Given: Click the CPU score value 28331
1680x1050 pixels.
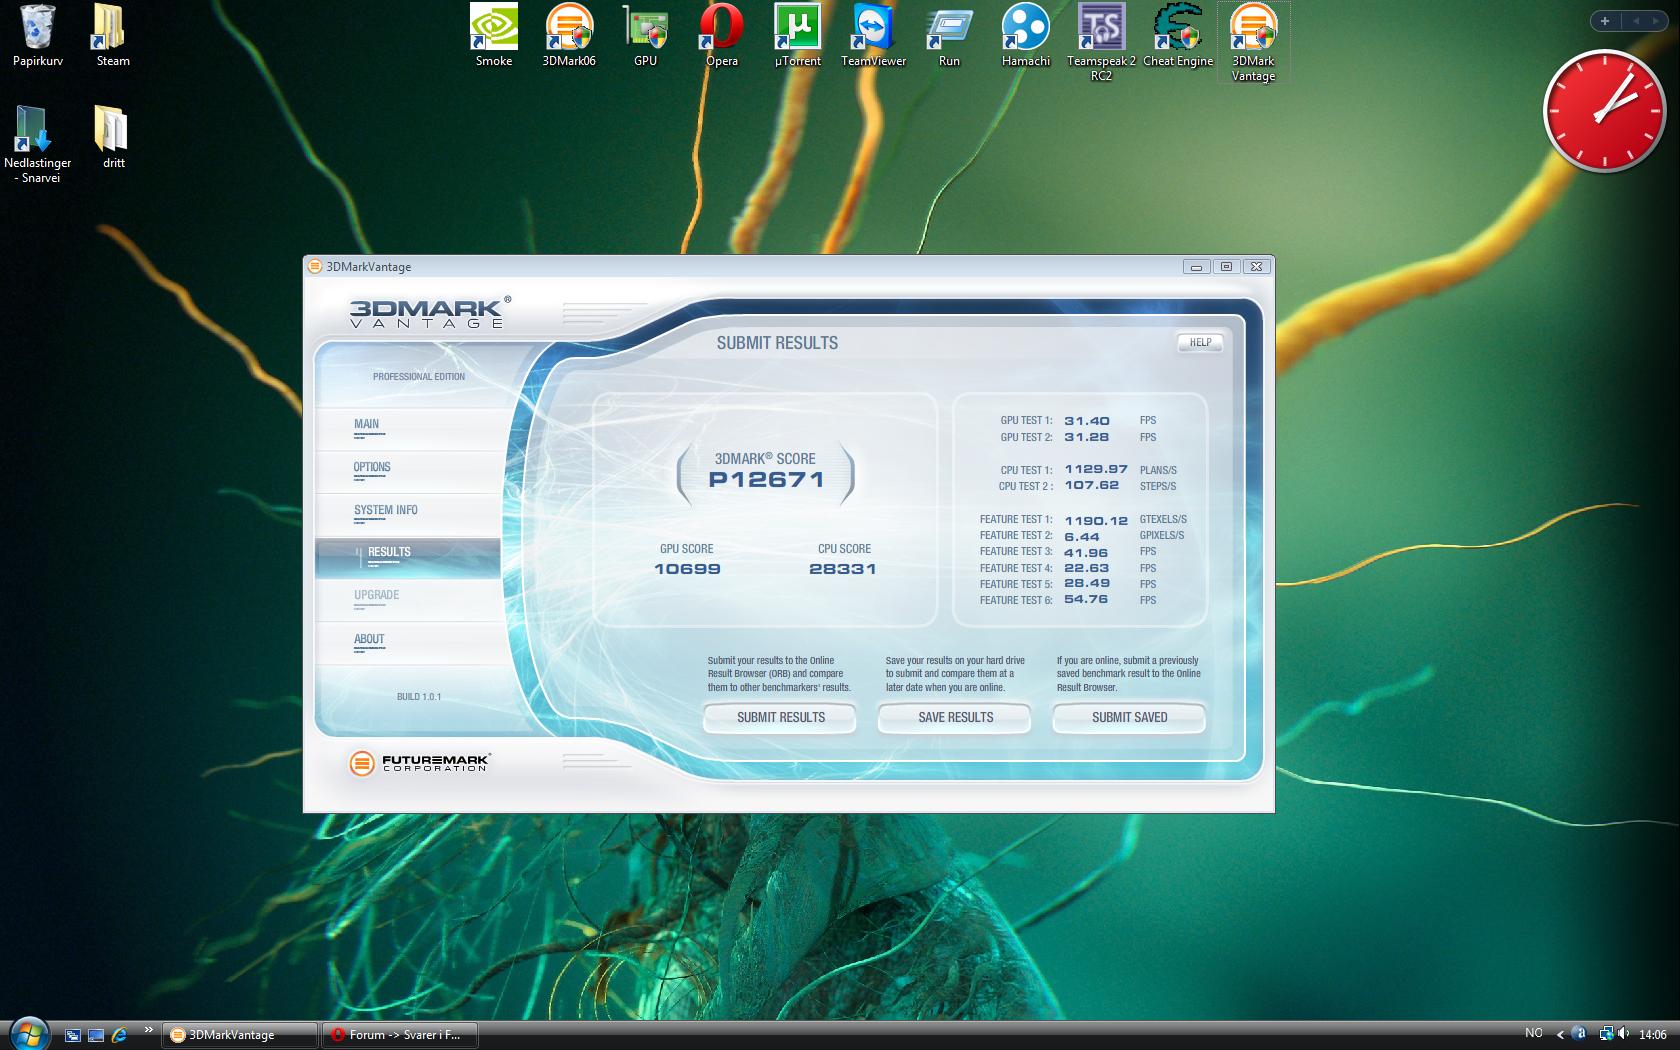Looking at the screenshot, I should pyautogui.click(x=843, y=569).
